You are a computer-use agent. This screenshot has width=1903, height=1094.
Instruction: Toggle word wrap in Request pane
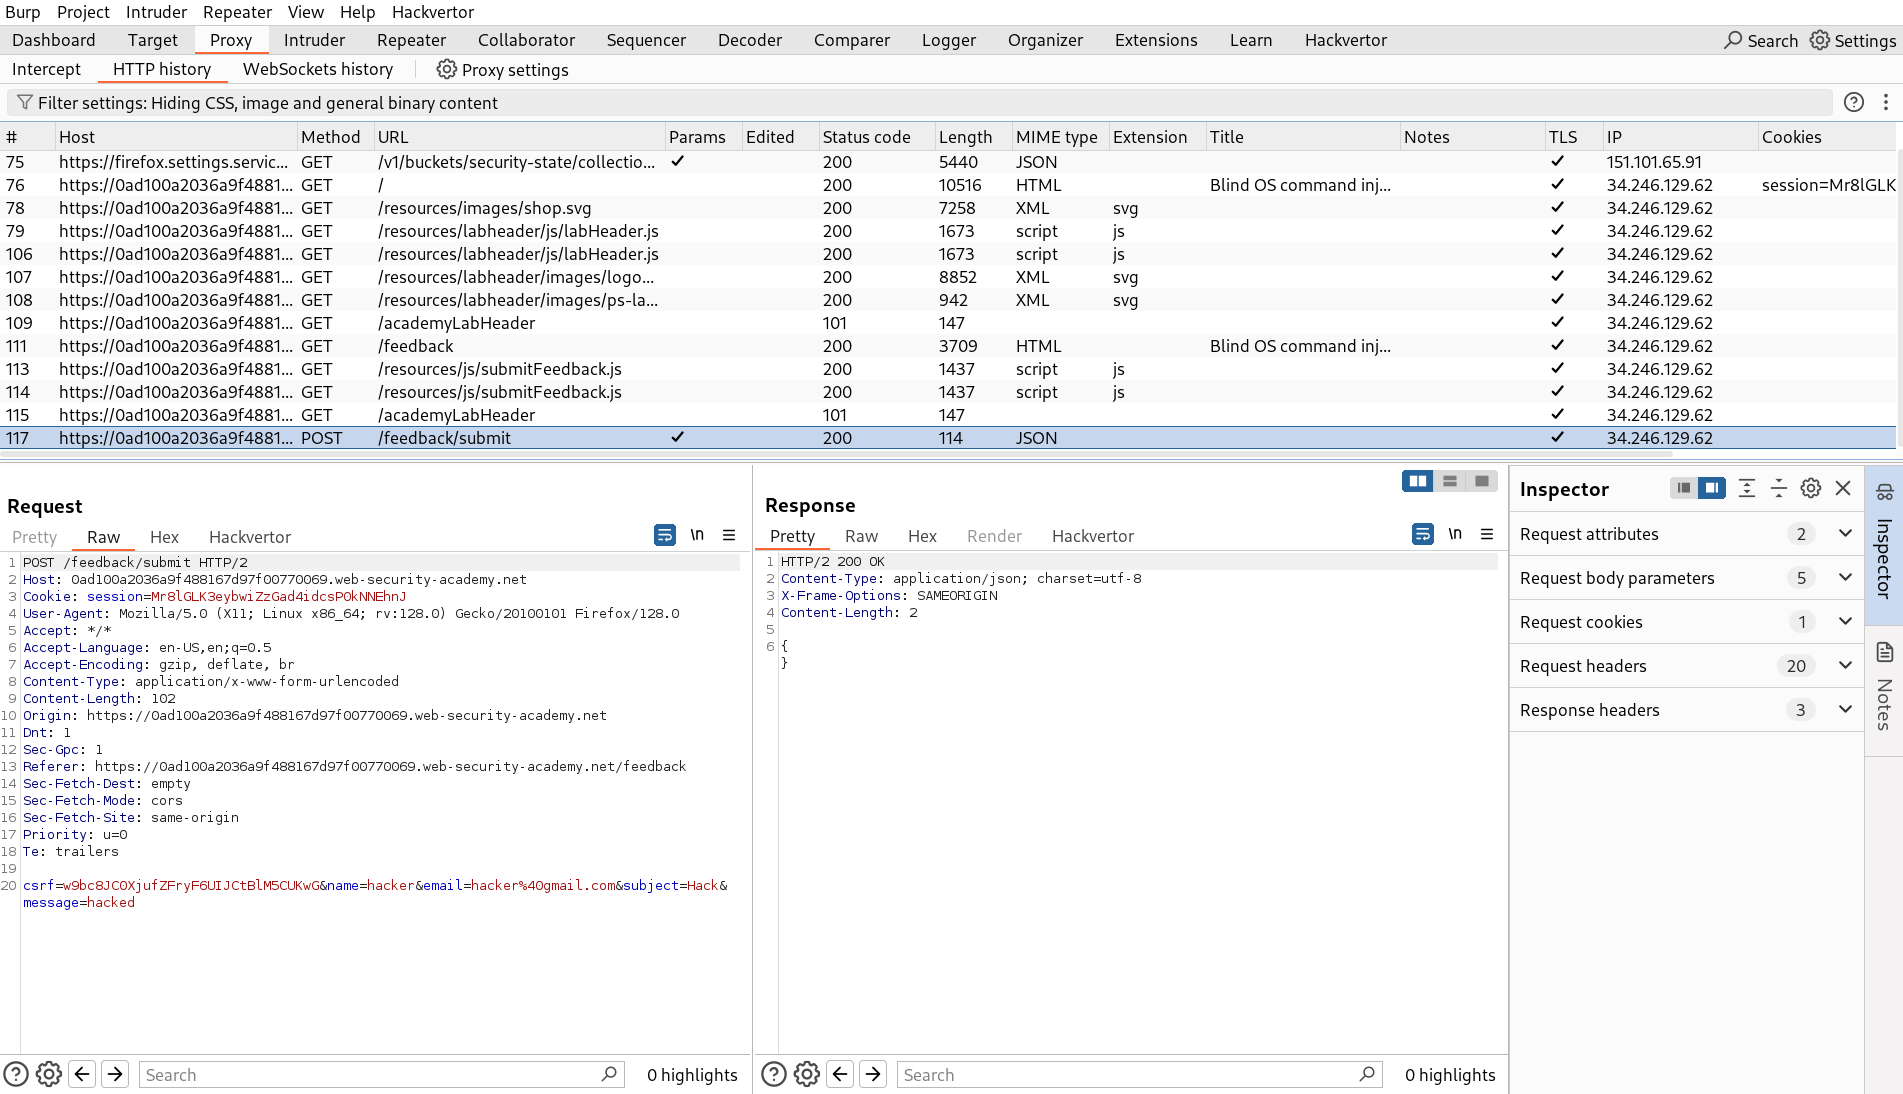(x=665, y=535)
